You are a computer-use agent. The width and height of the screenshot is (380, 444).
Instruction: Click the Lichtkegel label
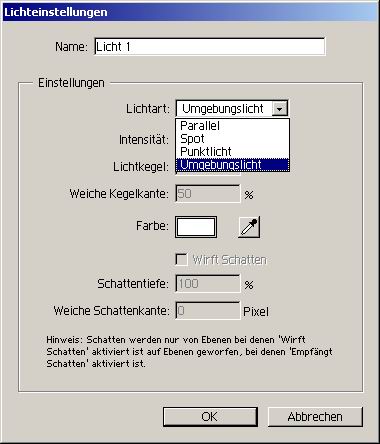pyautogui.click(x=141, y=167)
